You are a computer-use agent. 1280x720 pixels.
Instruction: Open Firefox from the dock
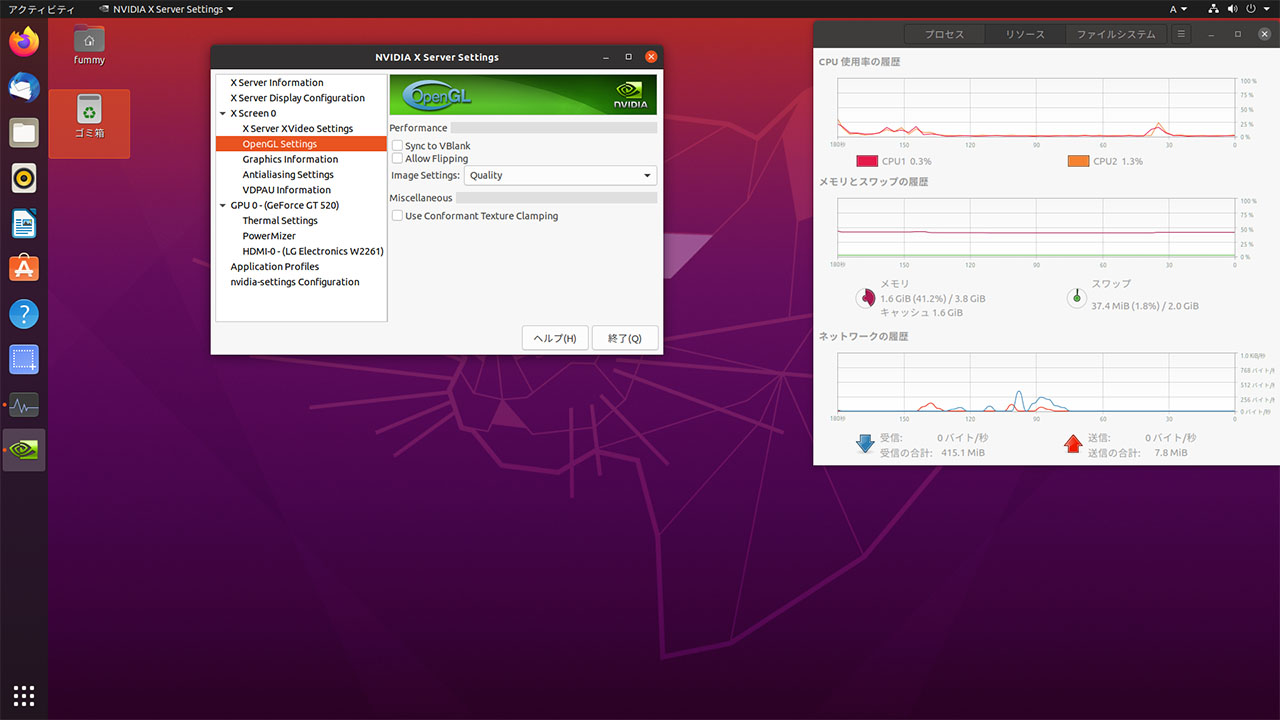[24, 42]
